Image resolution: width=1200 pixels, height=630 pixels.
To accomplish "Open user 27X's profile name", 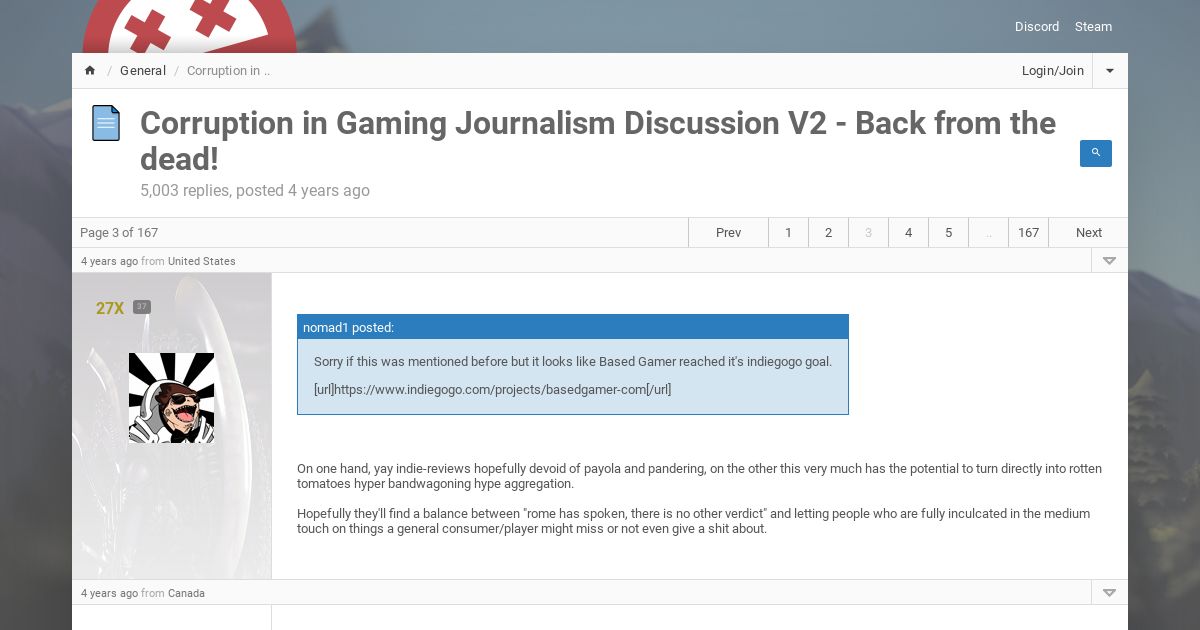I will 110,308.
